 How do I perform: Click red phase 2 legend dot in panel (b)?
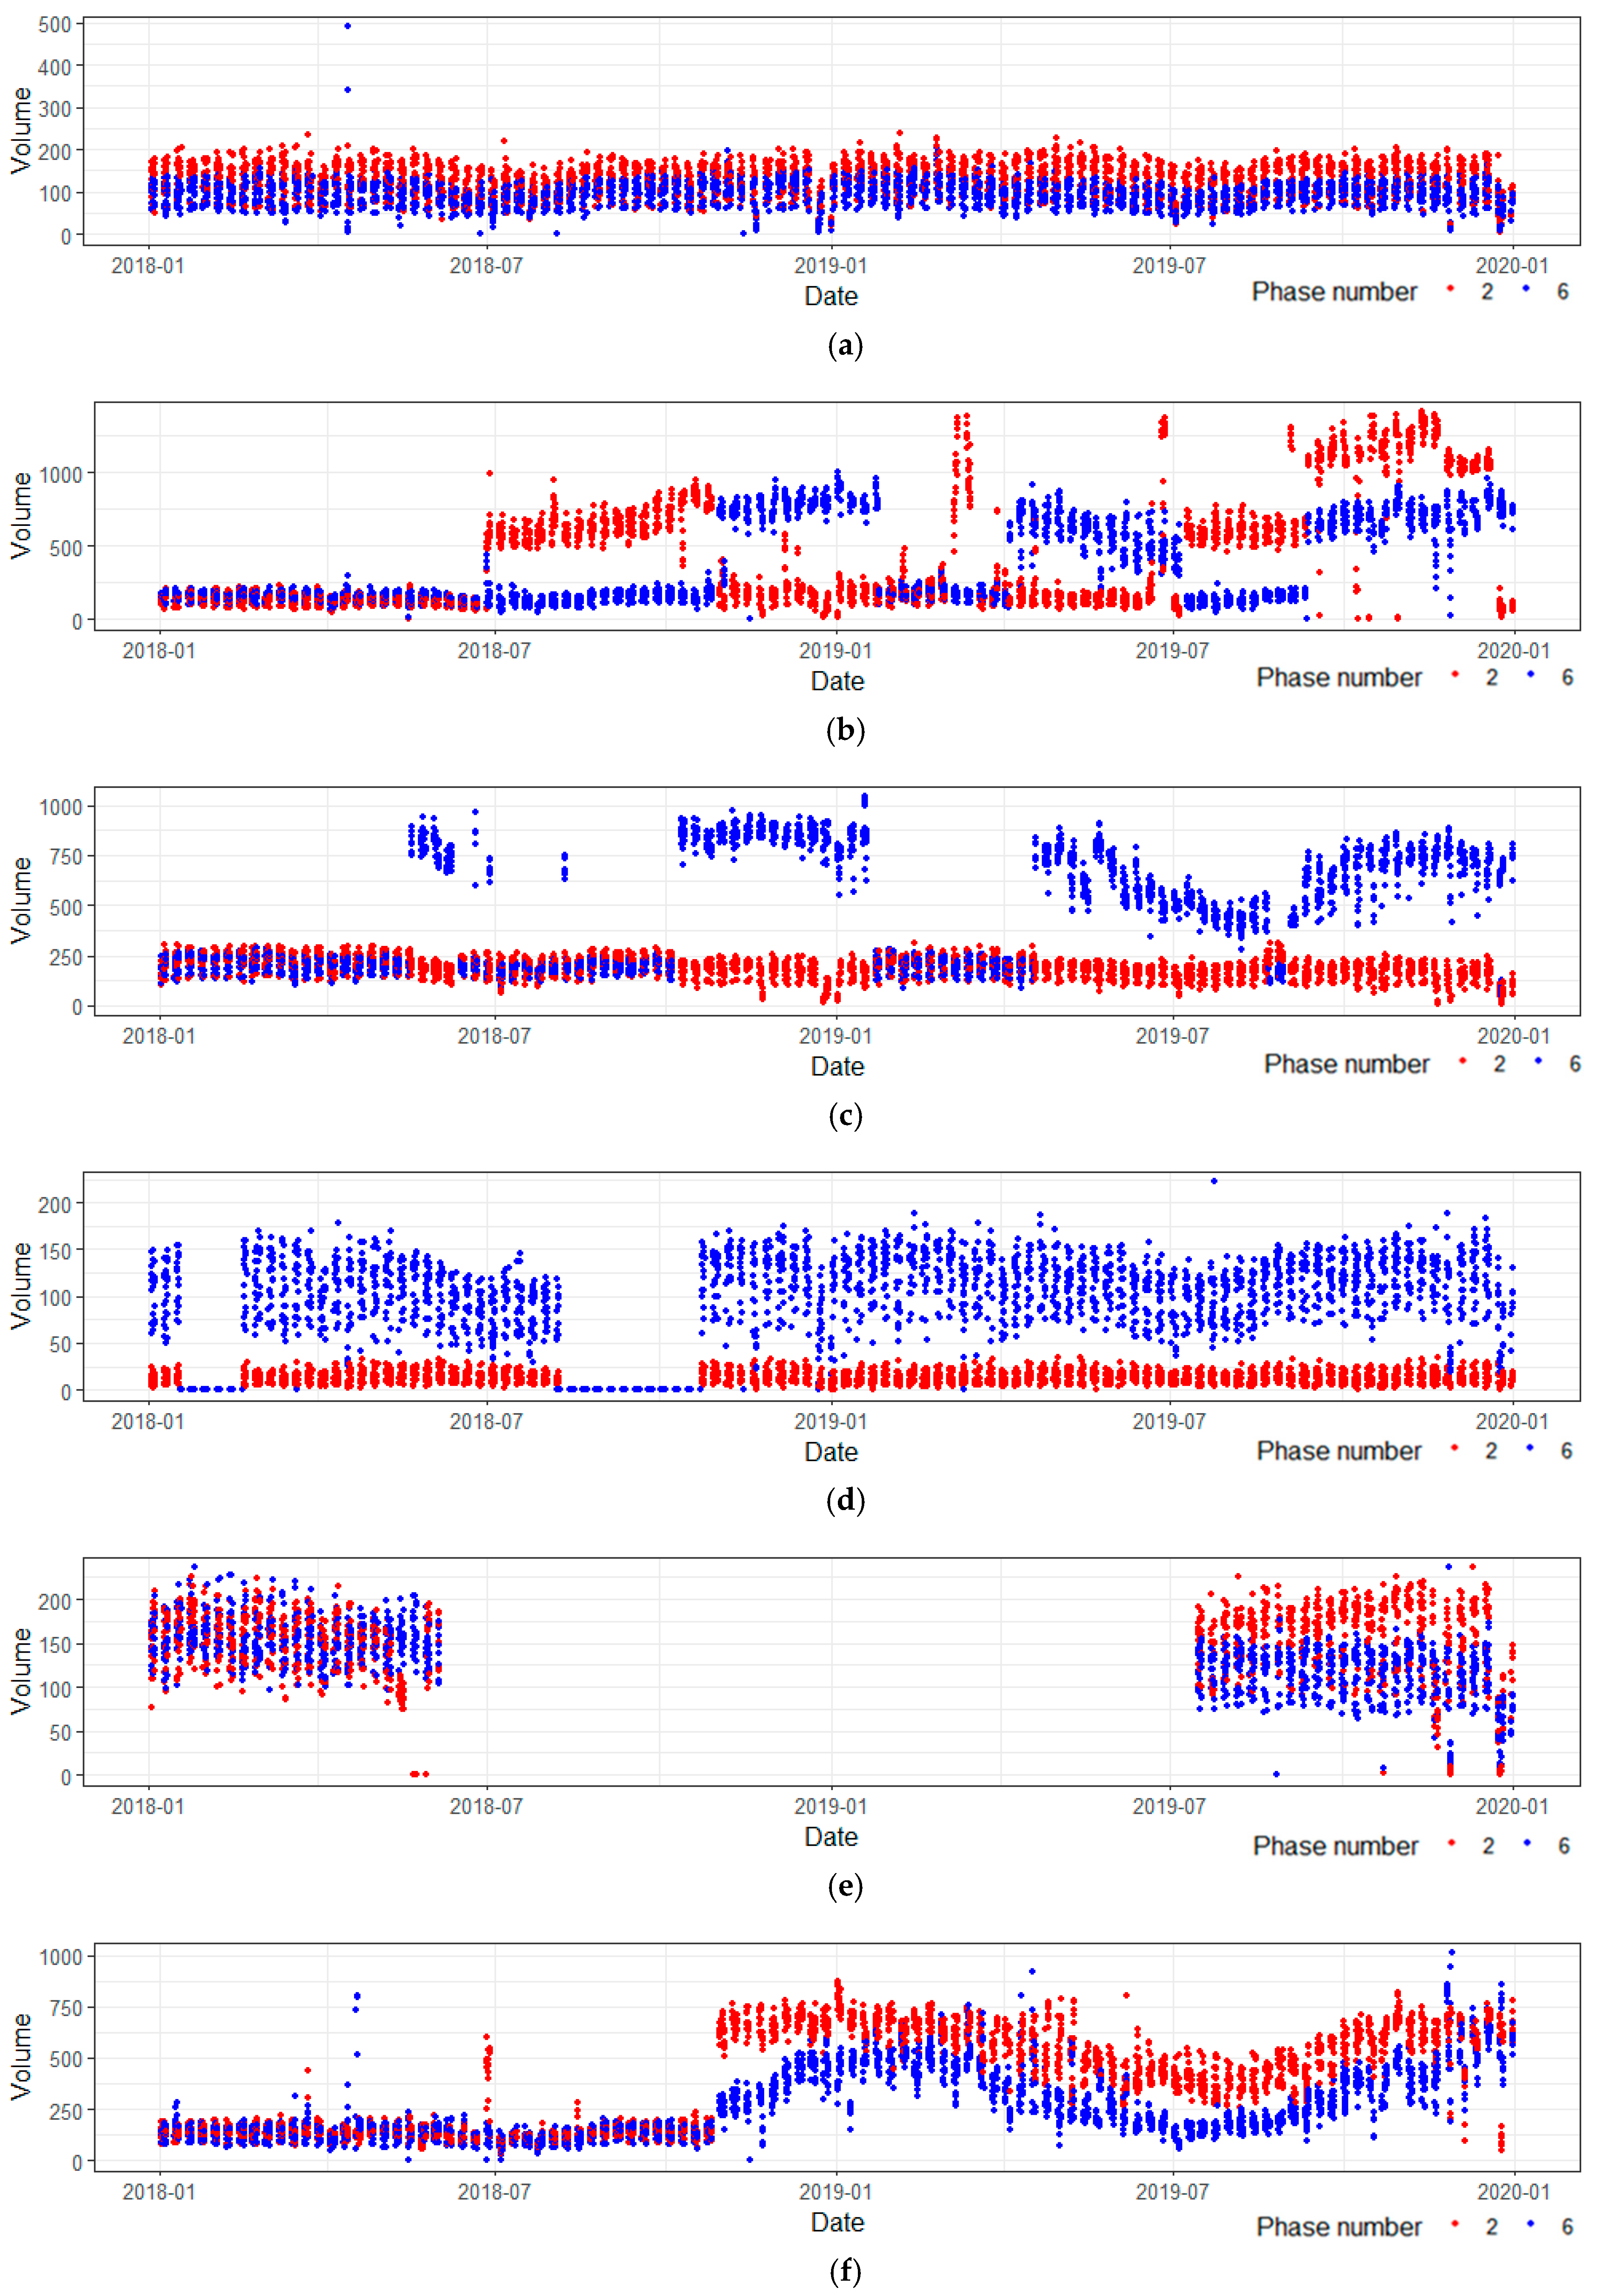click(x=1454, y=675)
